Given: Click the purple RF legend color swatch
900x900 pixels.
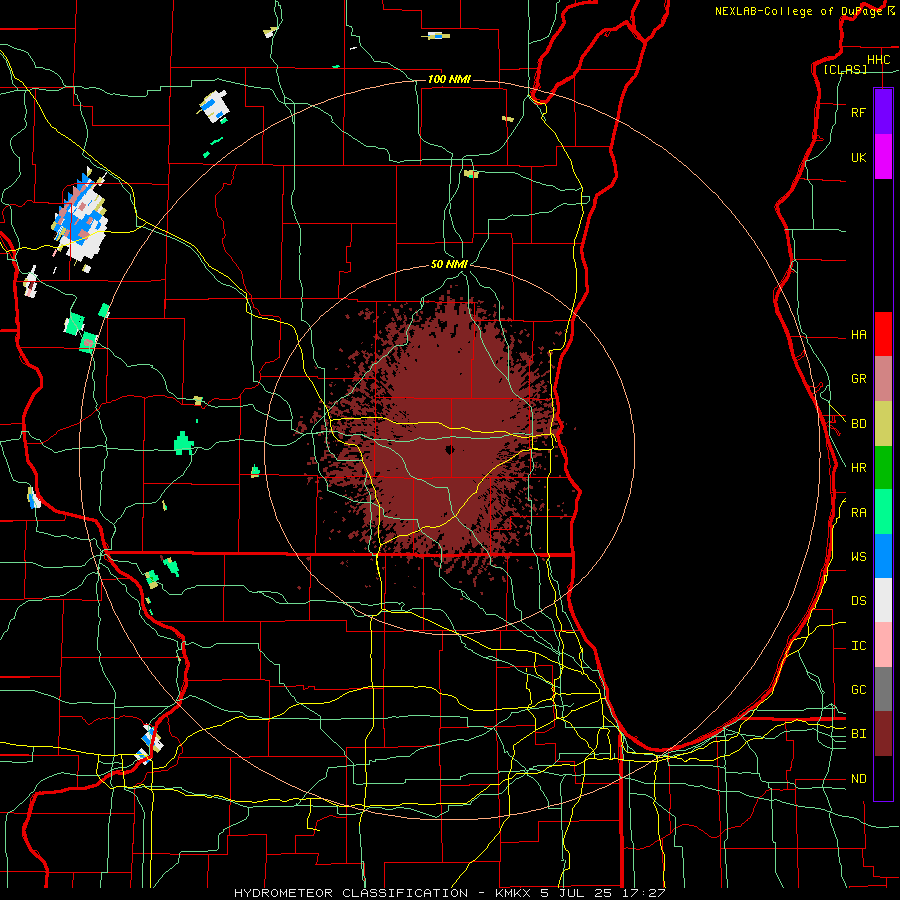Looking at the screenshot, I should pos(883,112).
